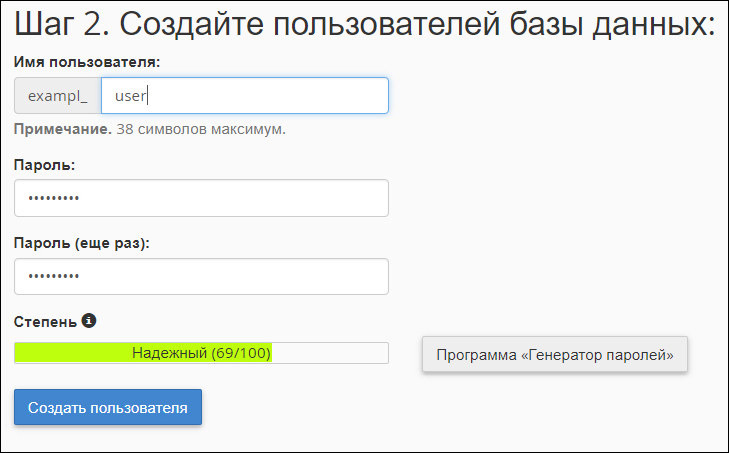Click the empty unfilled part of strength bar
The width and height of the screenshot is (729, 453).
coord(330,353)
